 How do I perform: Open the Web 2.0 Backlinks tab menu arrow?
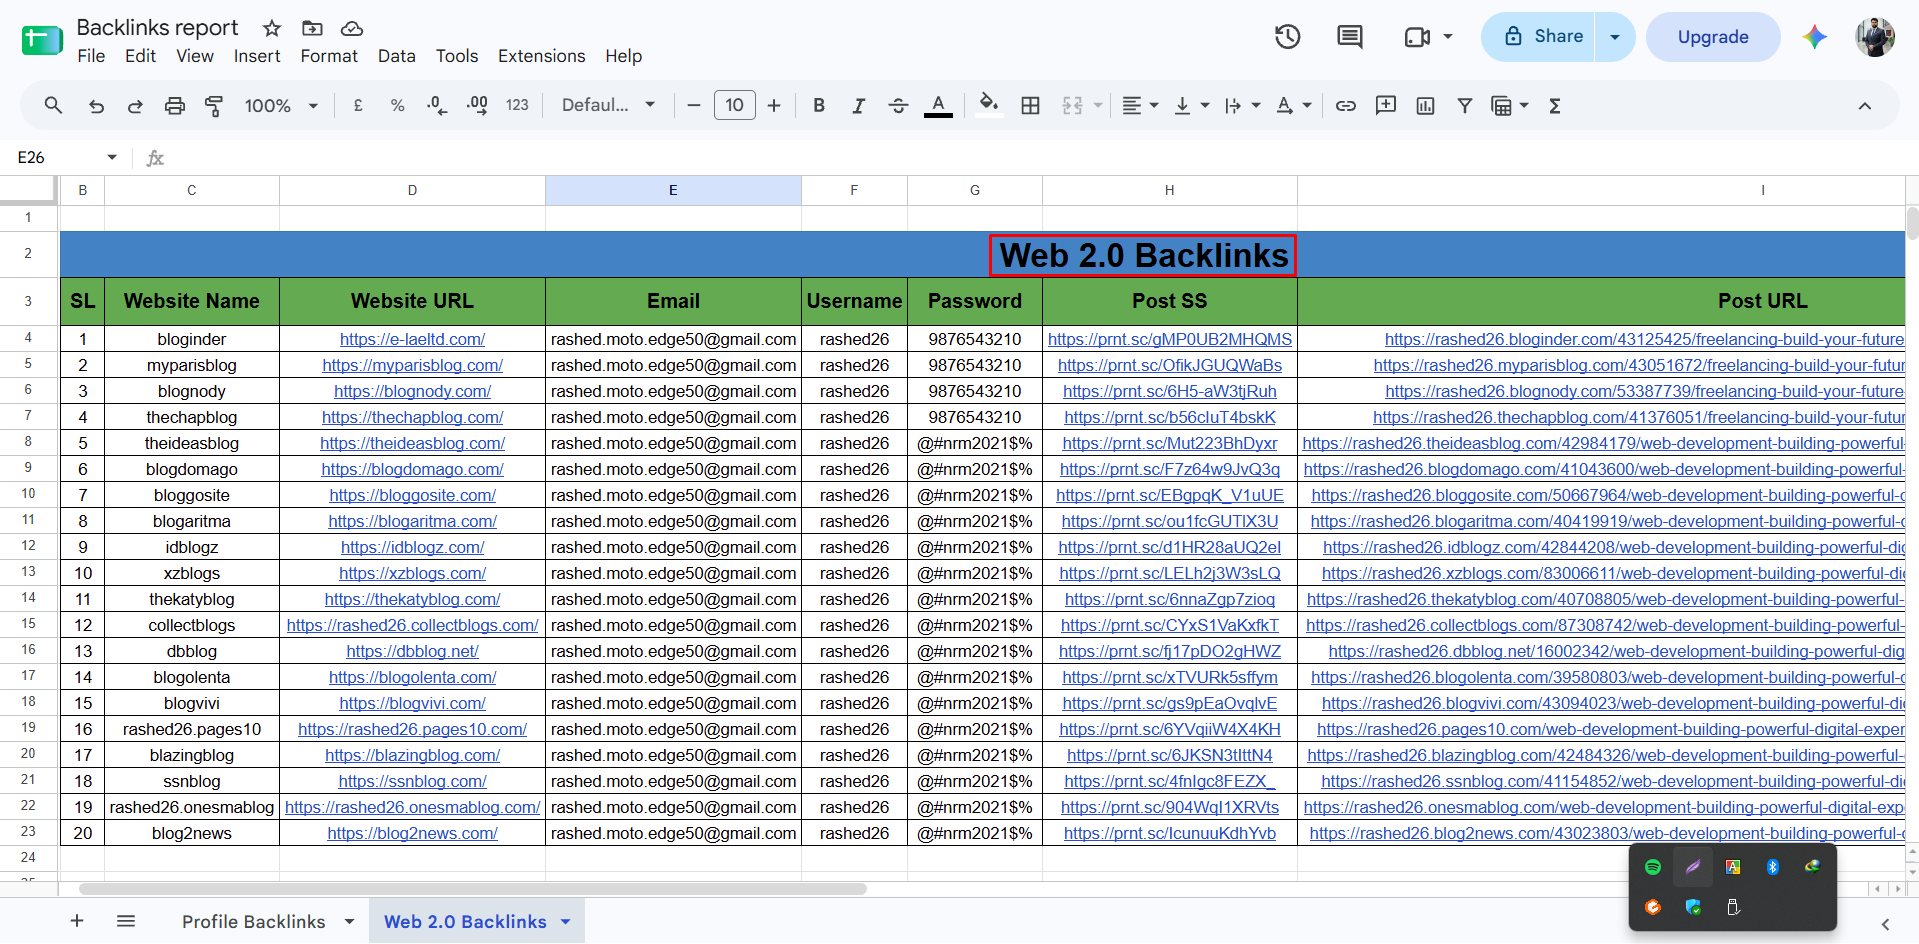tap(566, 921)
